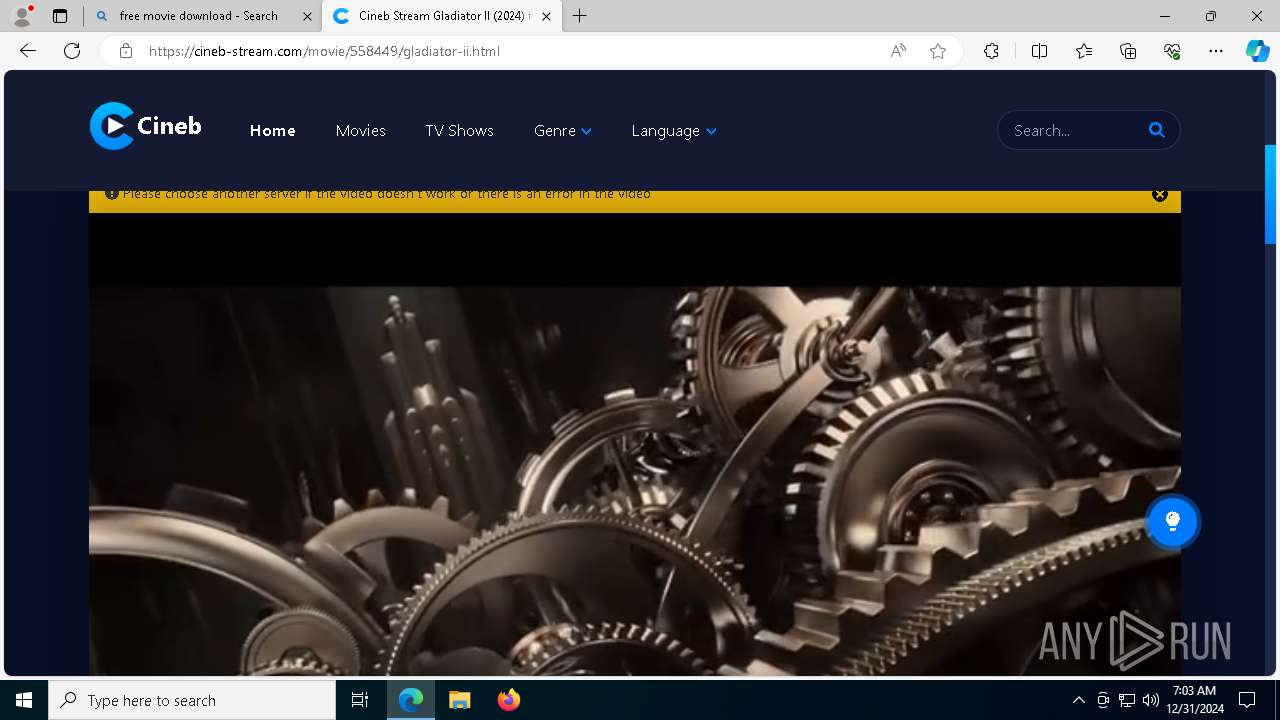Open Read aloud in address bar
Viewport: 1280px width, 720px height.
[898, 51]
